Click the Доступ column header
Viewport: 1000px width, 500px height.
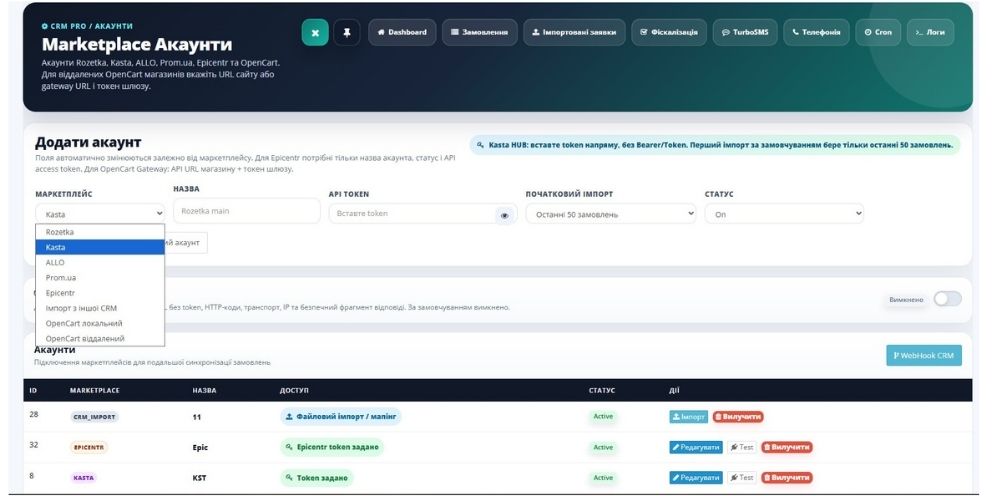pos(294,390)
